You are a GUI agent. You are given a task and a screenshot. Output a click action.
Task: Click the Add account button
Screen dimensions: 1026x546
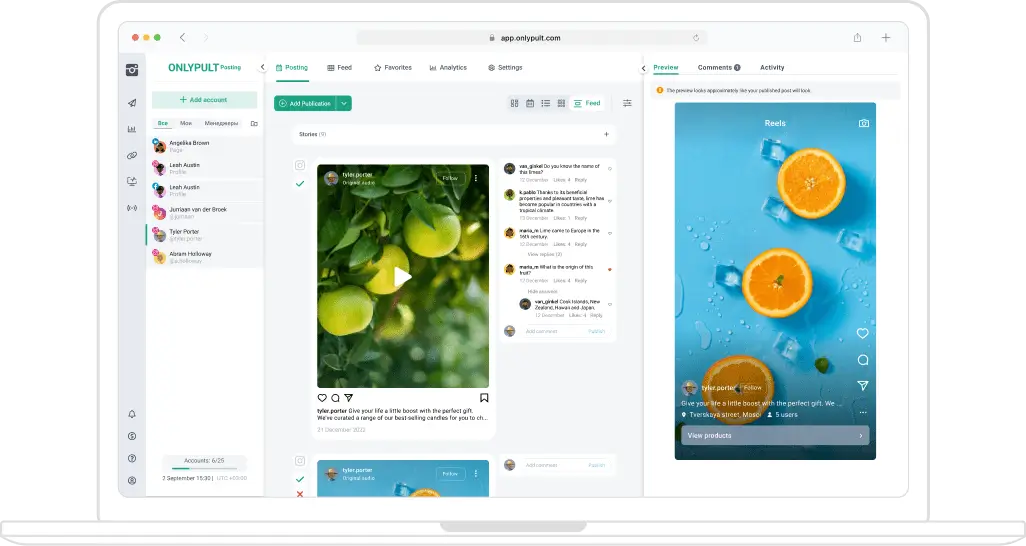[204, 100]
